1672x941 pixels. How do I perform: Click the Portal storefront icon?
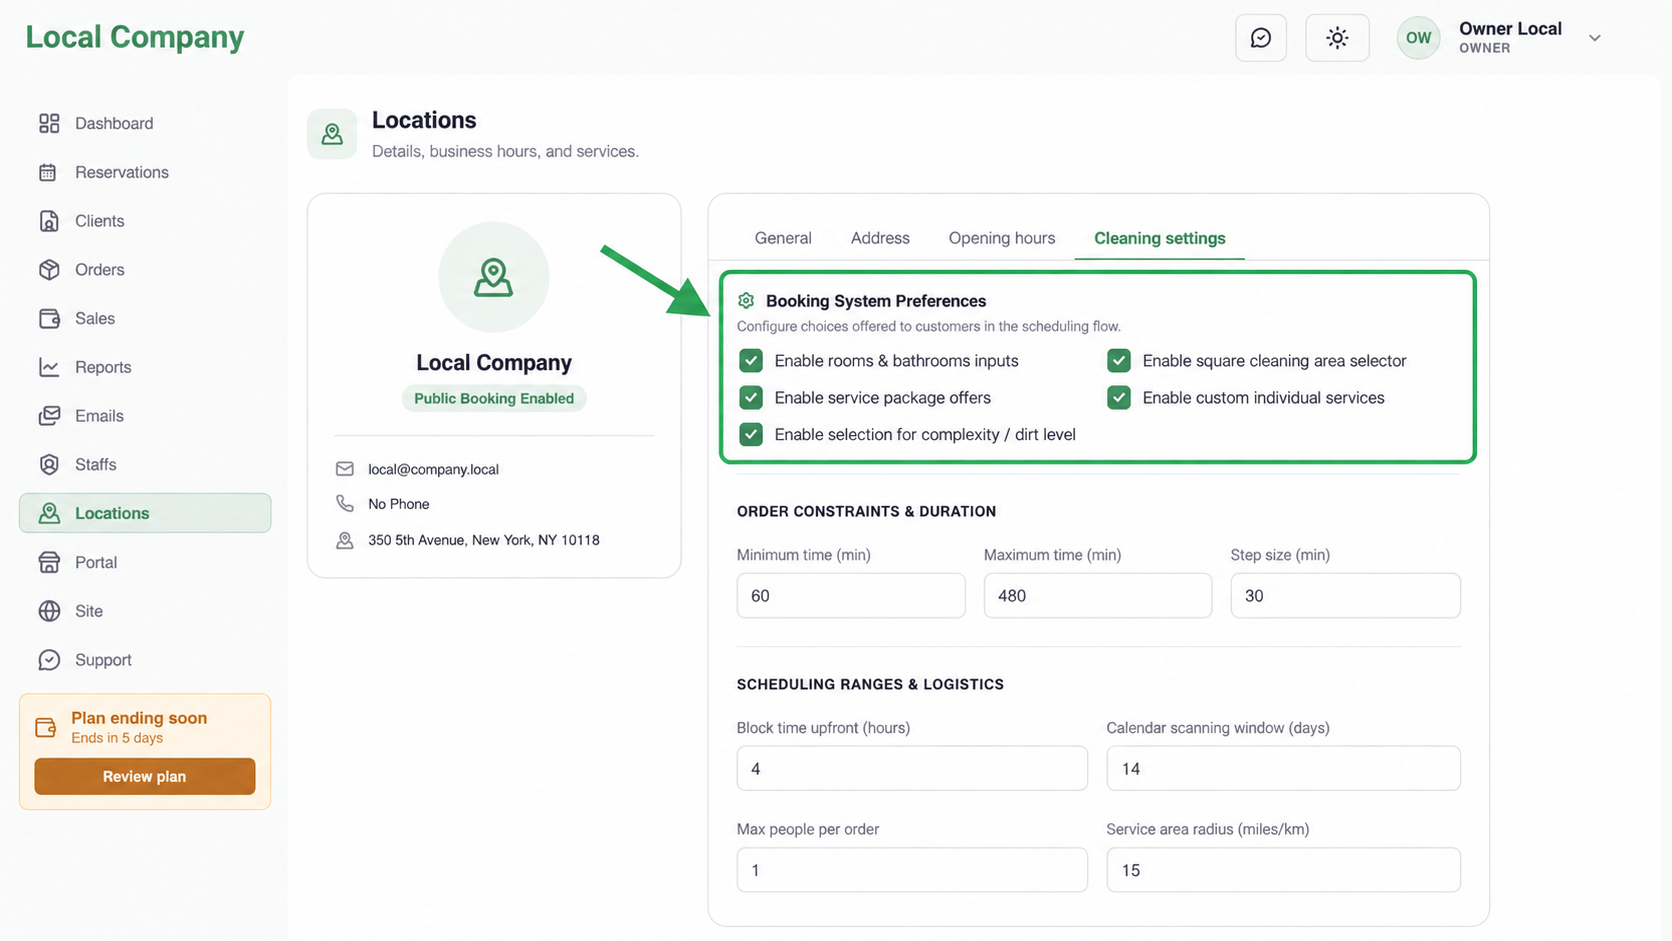pos(49,562)
